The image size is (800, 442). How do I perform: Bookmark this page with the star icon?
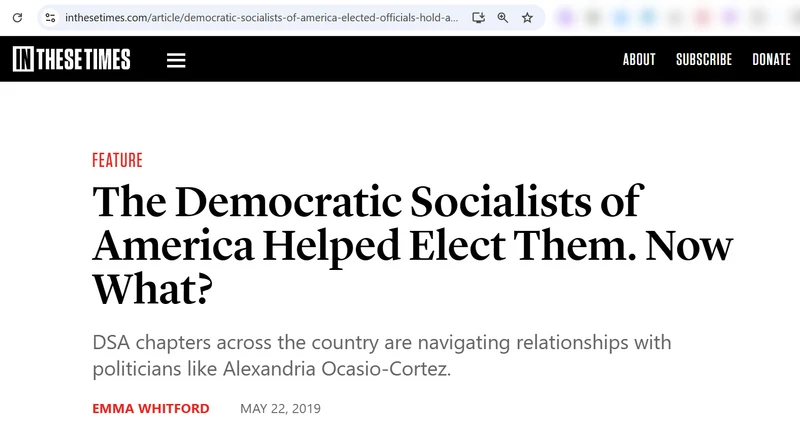pos(527,18)
